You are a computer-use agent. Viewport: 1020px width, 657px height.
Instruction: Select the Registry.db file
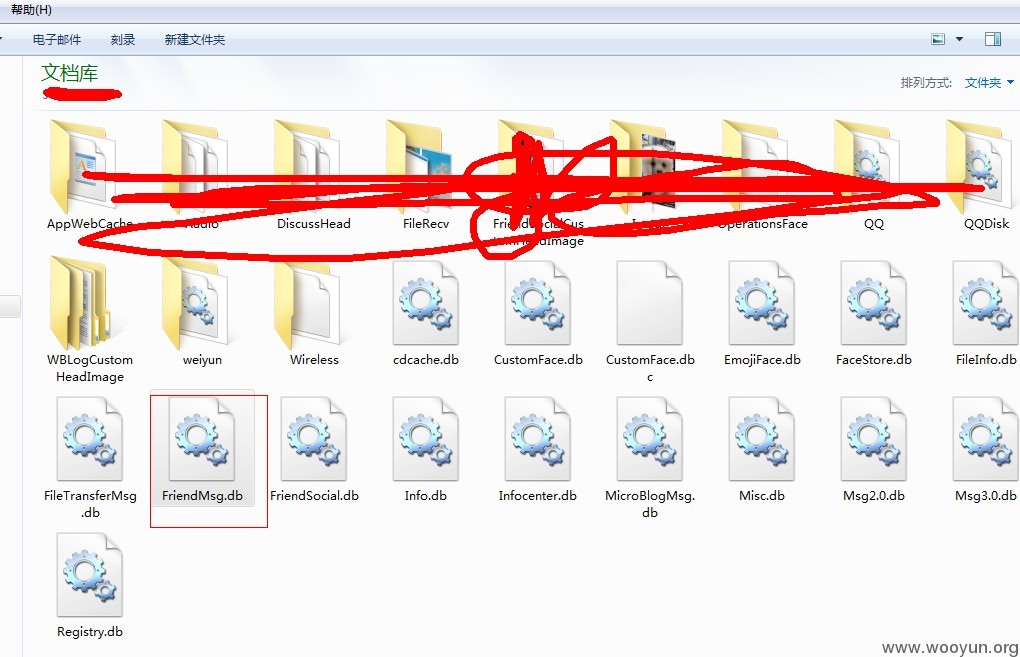pyautogui.click(x=90, y=587)
